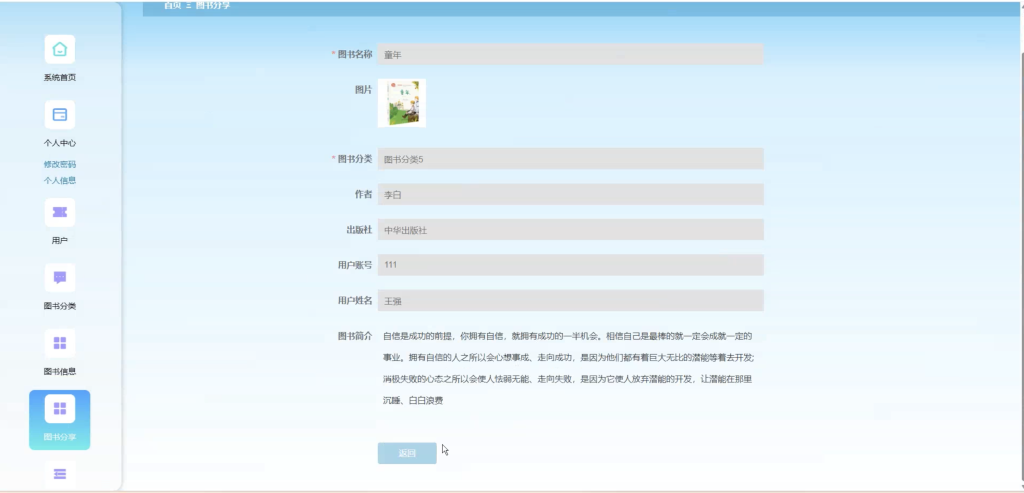
Task: Open the 个人信息 sidebar link
Action: (60, 181)
